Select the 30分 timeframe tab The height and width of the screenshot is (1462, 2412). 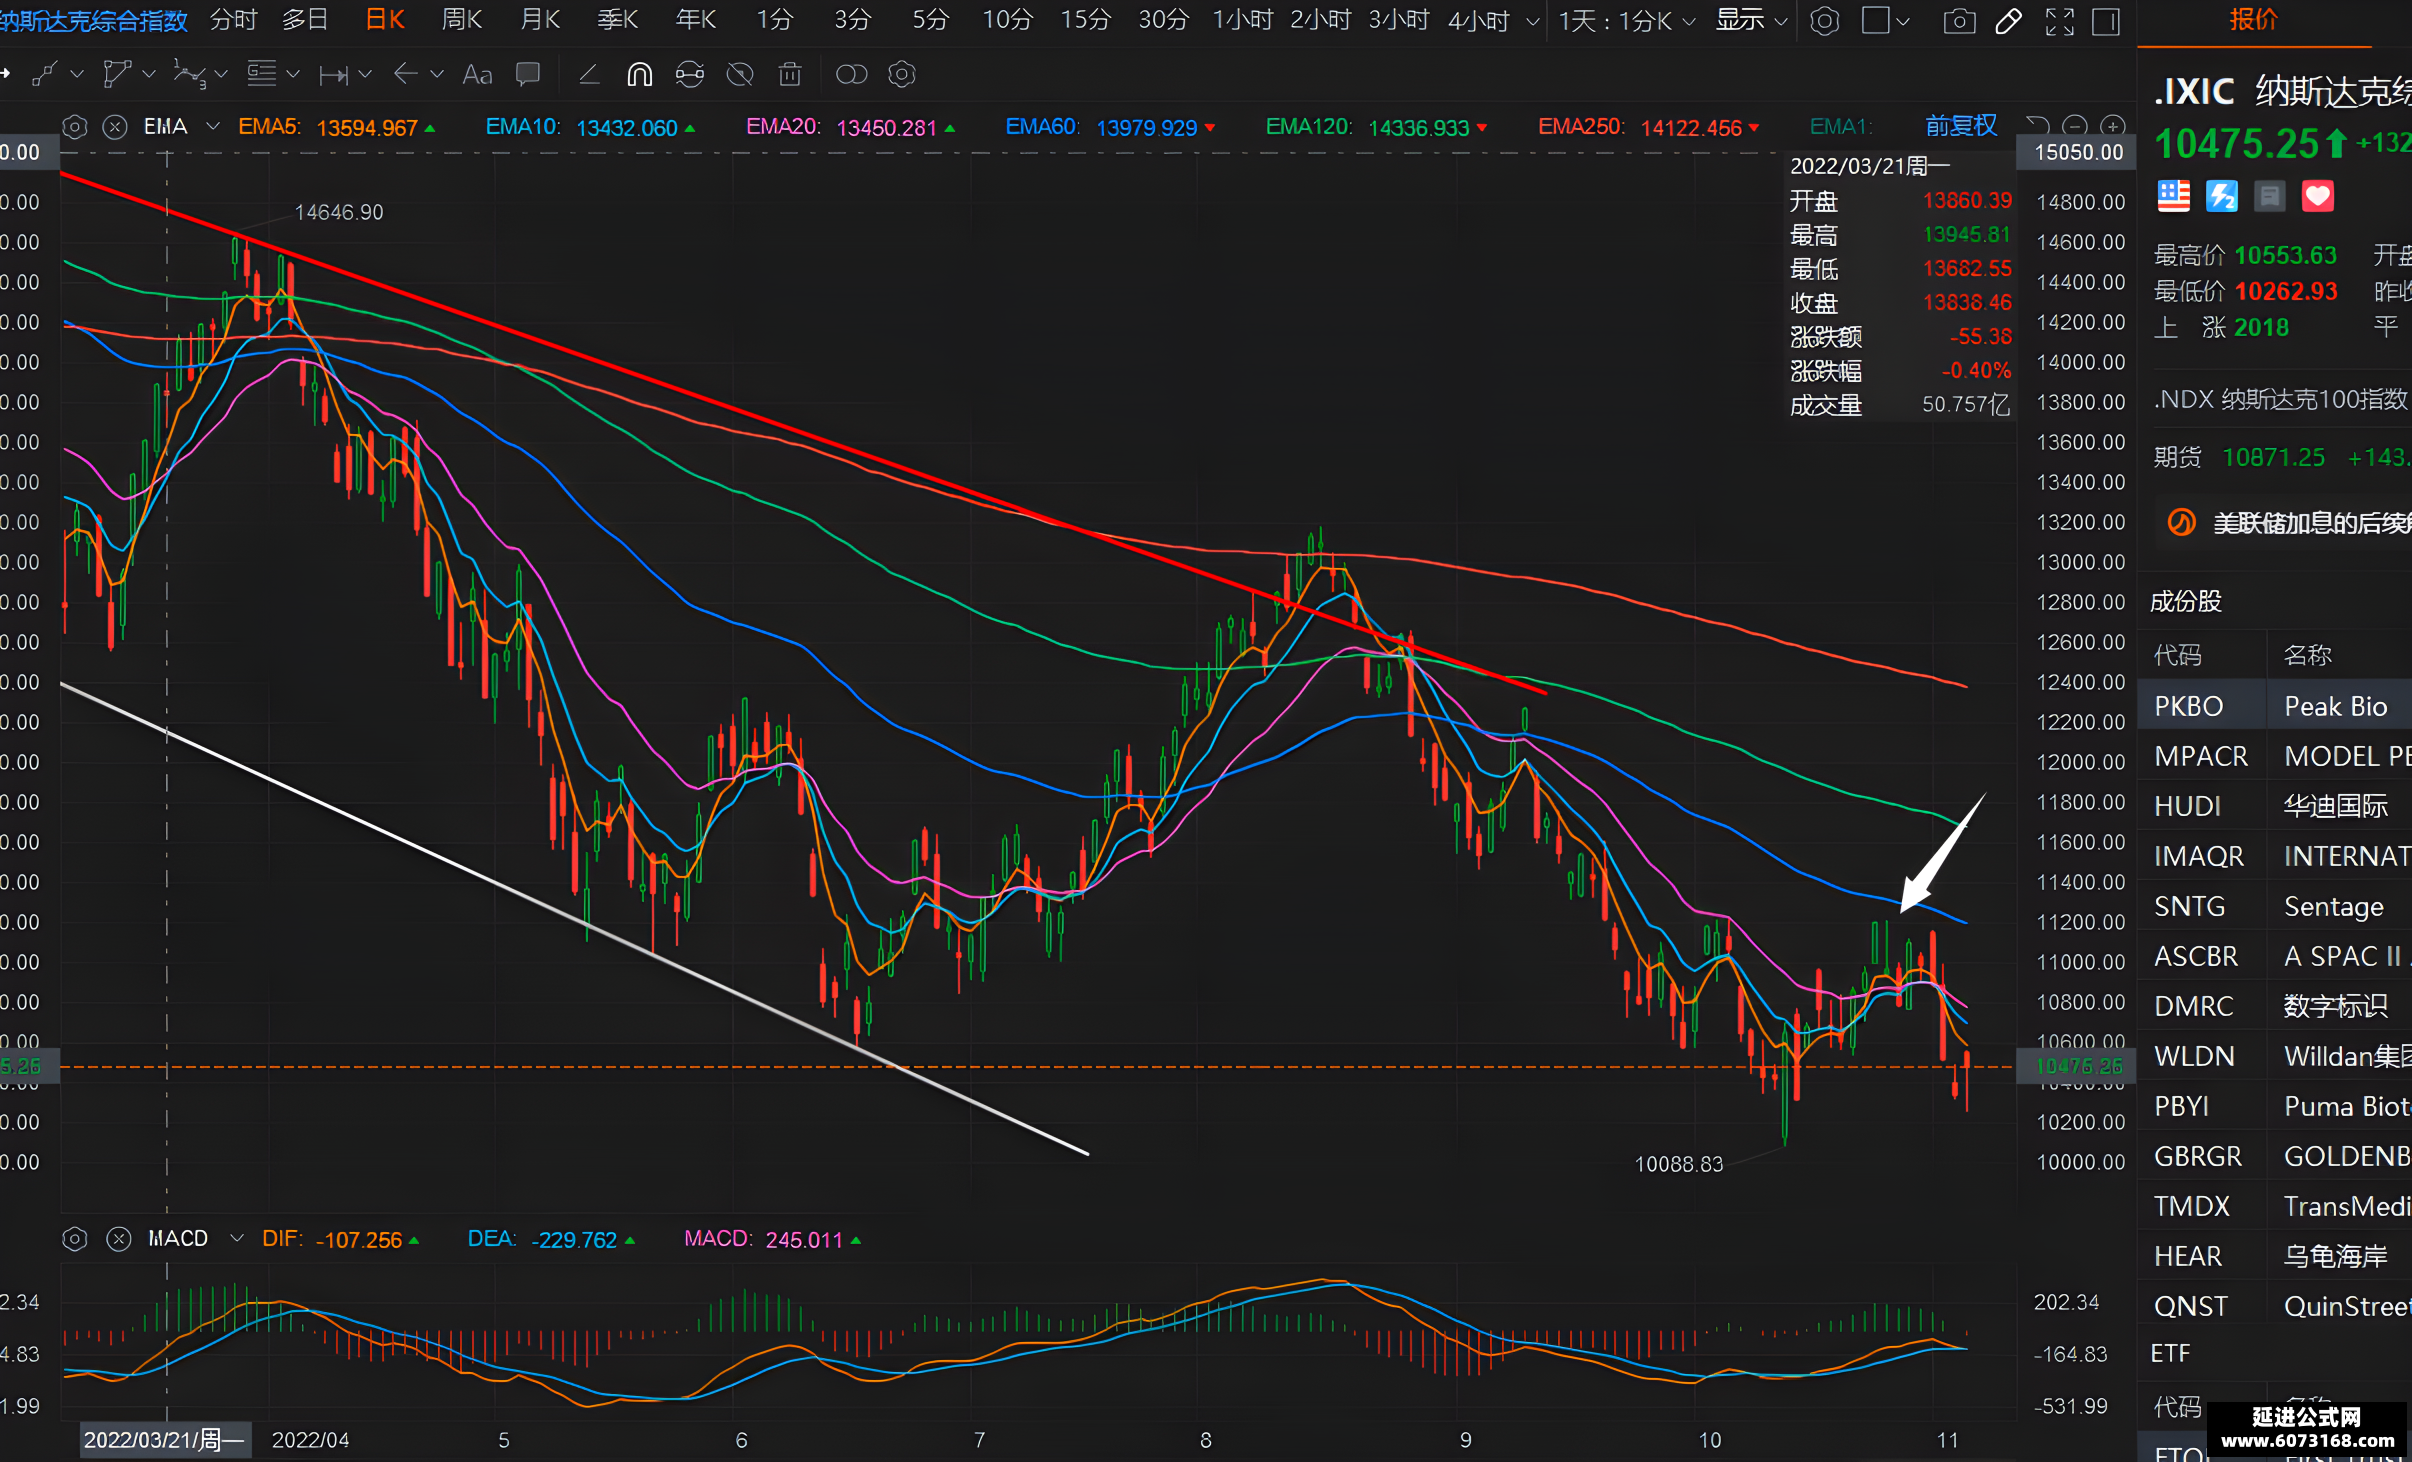(x=1164, y=20)
